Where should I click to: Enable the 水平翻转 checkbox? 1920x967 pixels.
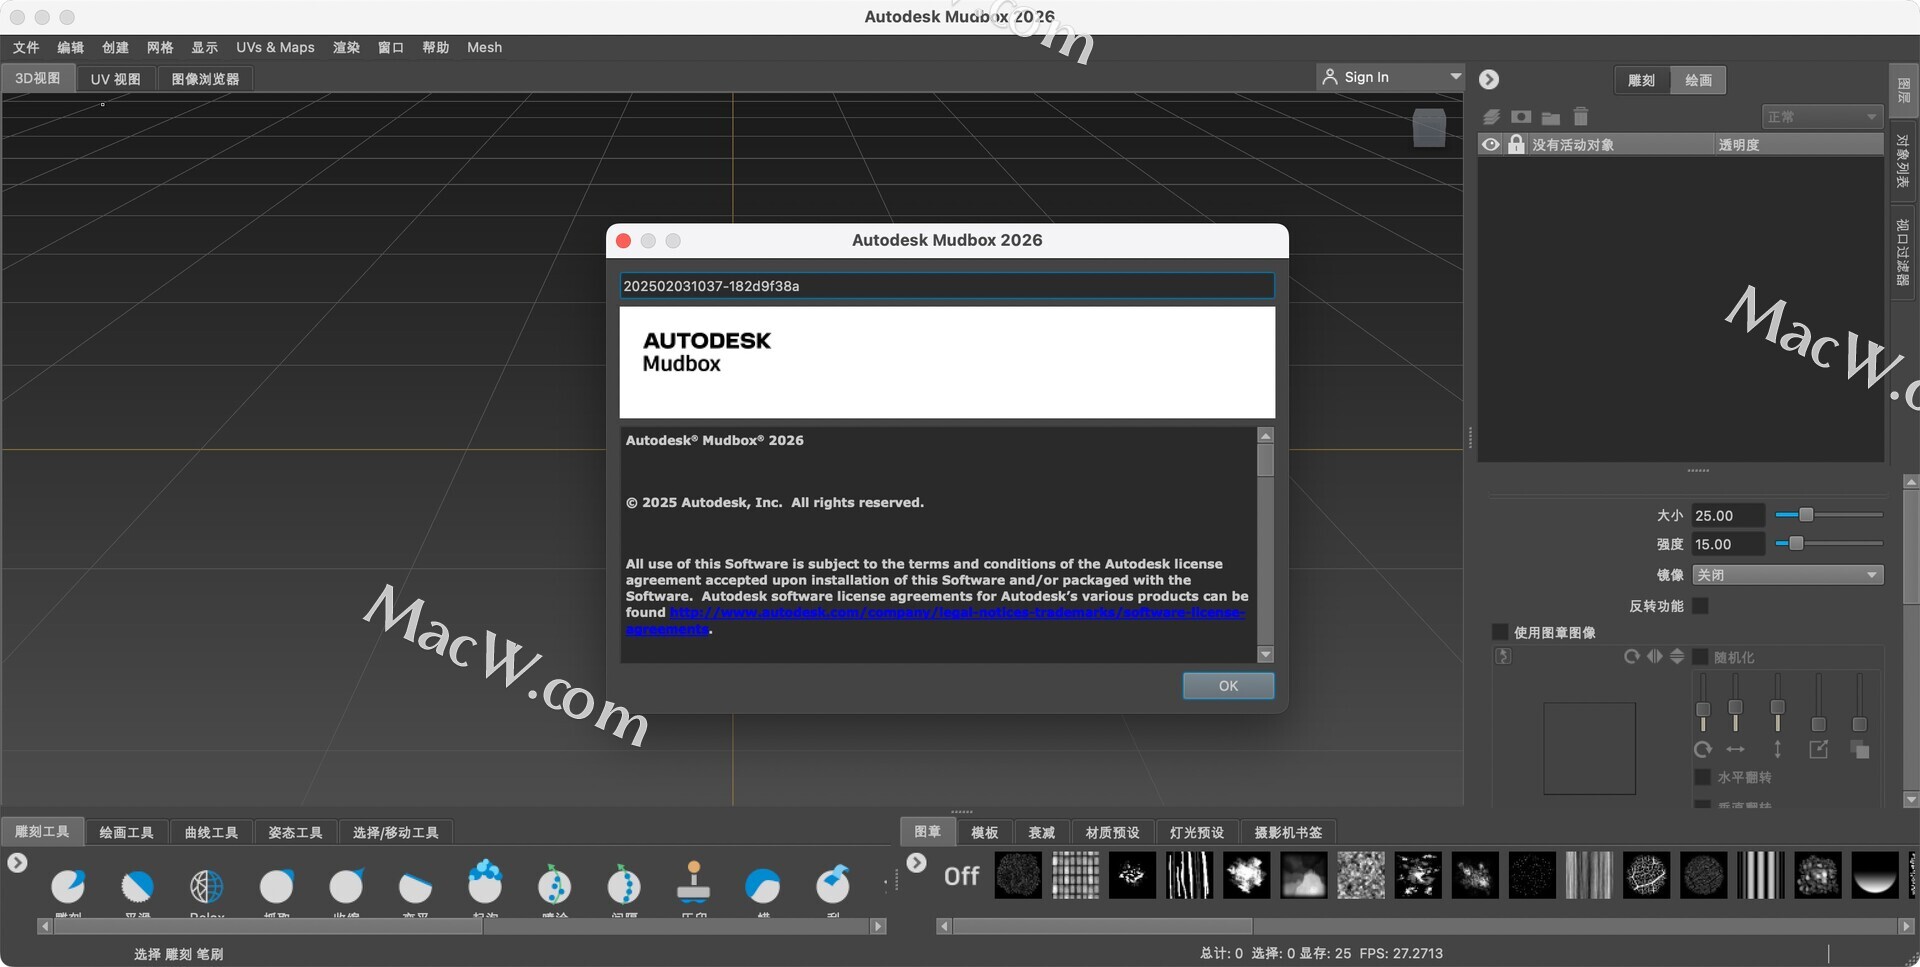coord(1702,777)
